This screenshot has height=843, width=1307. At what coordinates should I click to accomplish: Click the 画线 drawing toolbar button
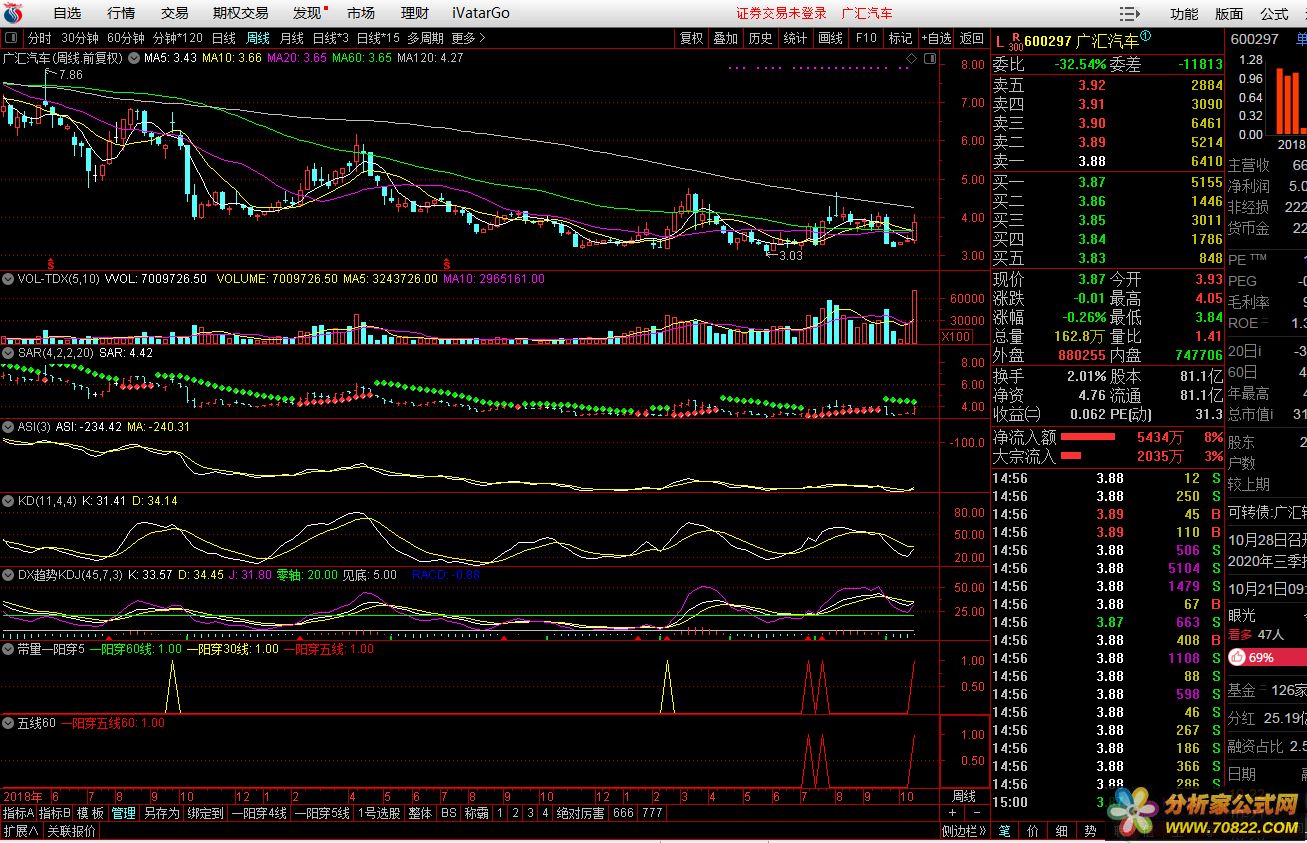[830, 38]
